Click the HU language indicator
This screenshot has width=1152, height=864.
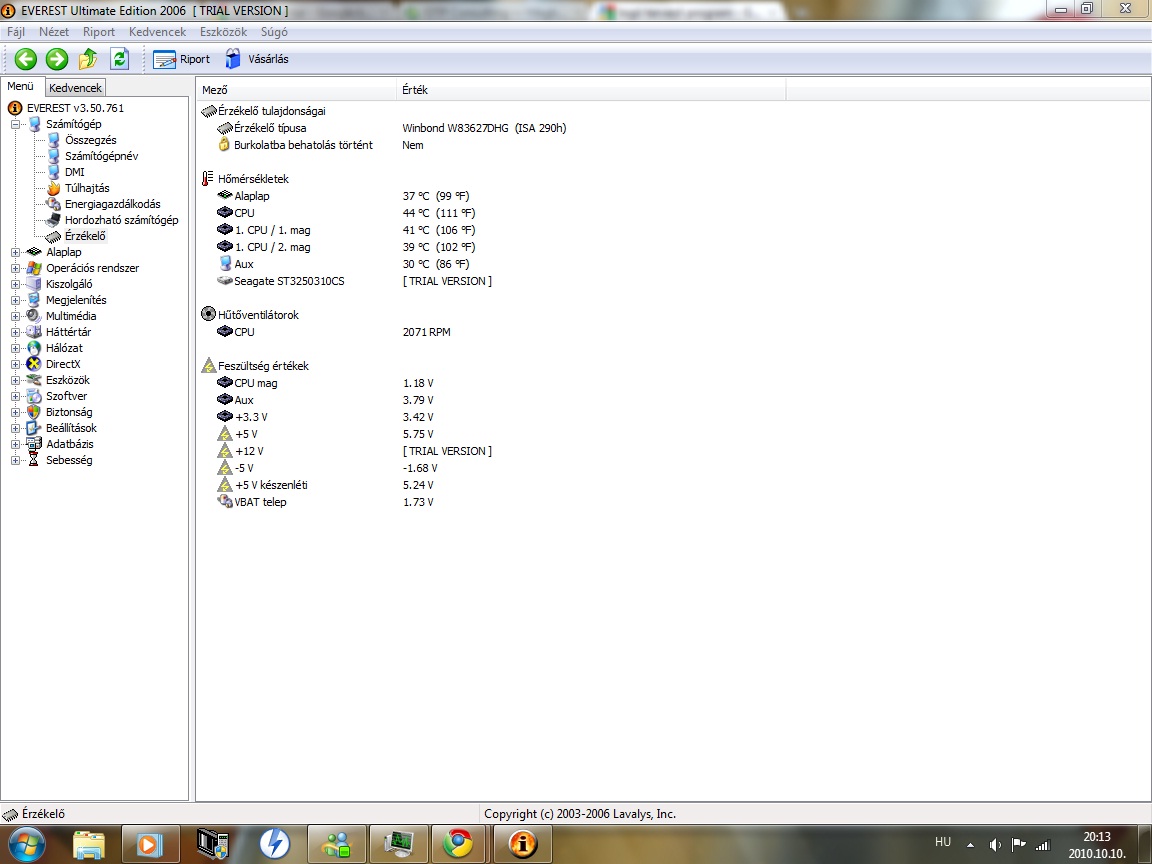(943, 842)
